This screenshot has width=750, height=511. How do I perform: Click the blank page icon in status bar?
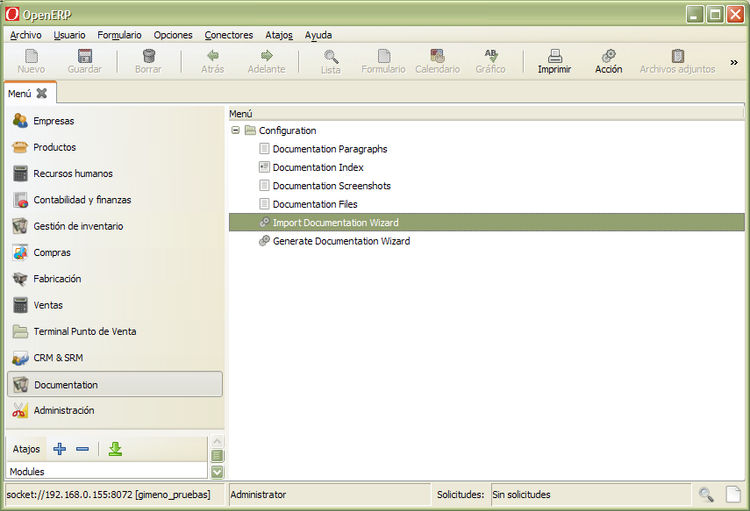point(733,494)
